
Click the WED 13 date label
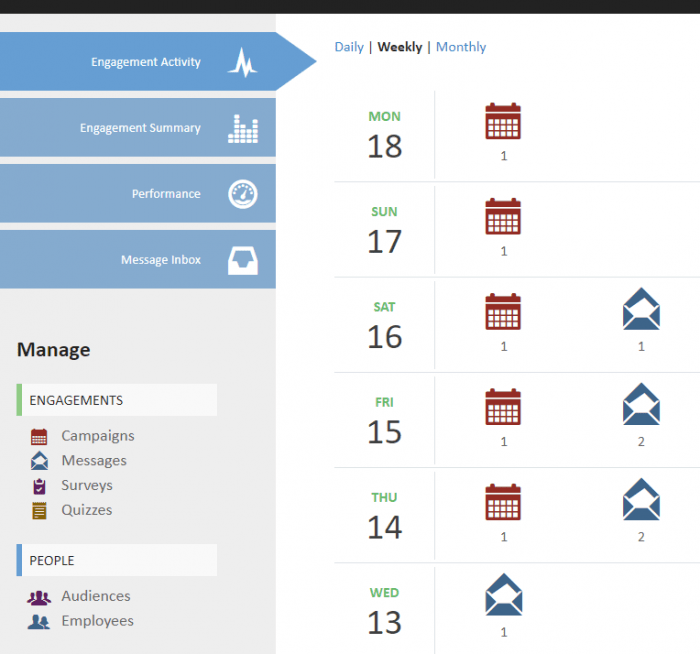point(384,612)
